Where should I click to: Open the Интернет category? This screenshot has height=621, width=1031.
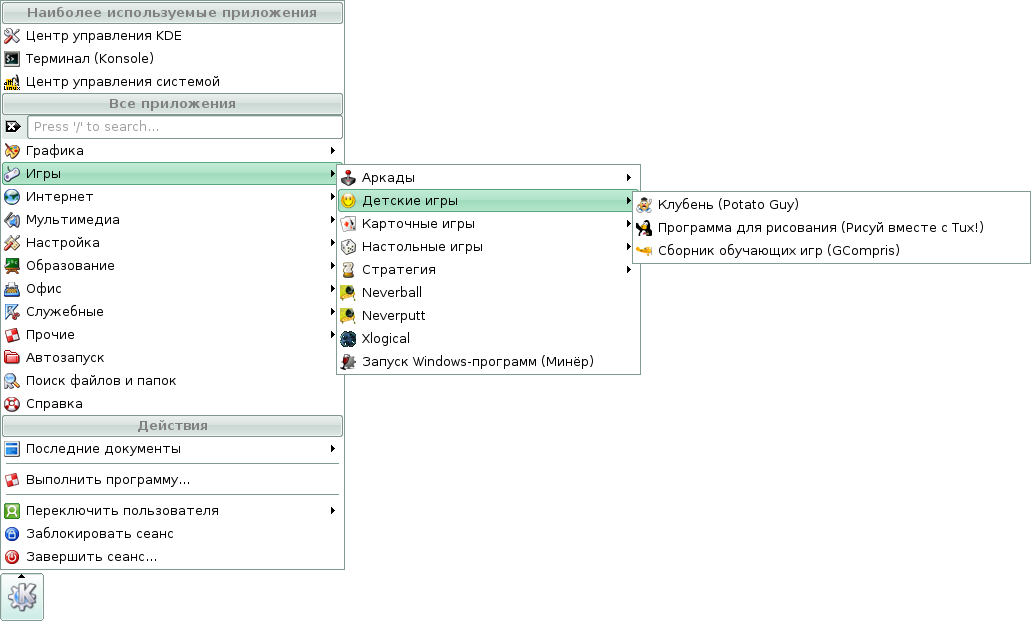click(59, 196)
